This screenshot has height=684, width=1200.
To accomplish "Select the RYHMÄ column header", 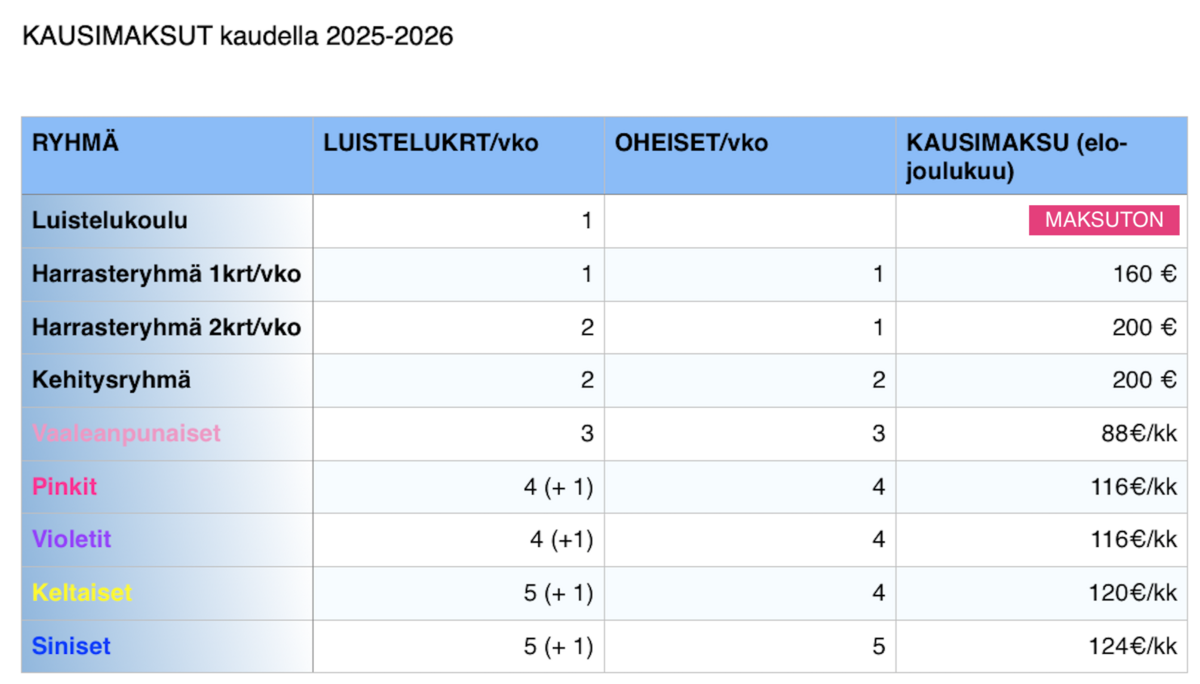I will (167, 156).
